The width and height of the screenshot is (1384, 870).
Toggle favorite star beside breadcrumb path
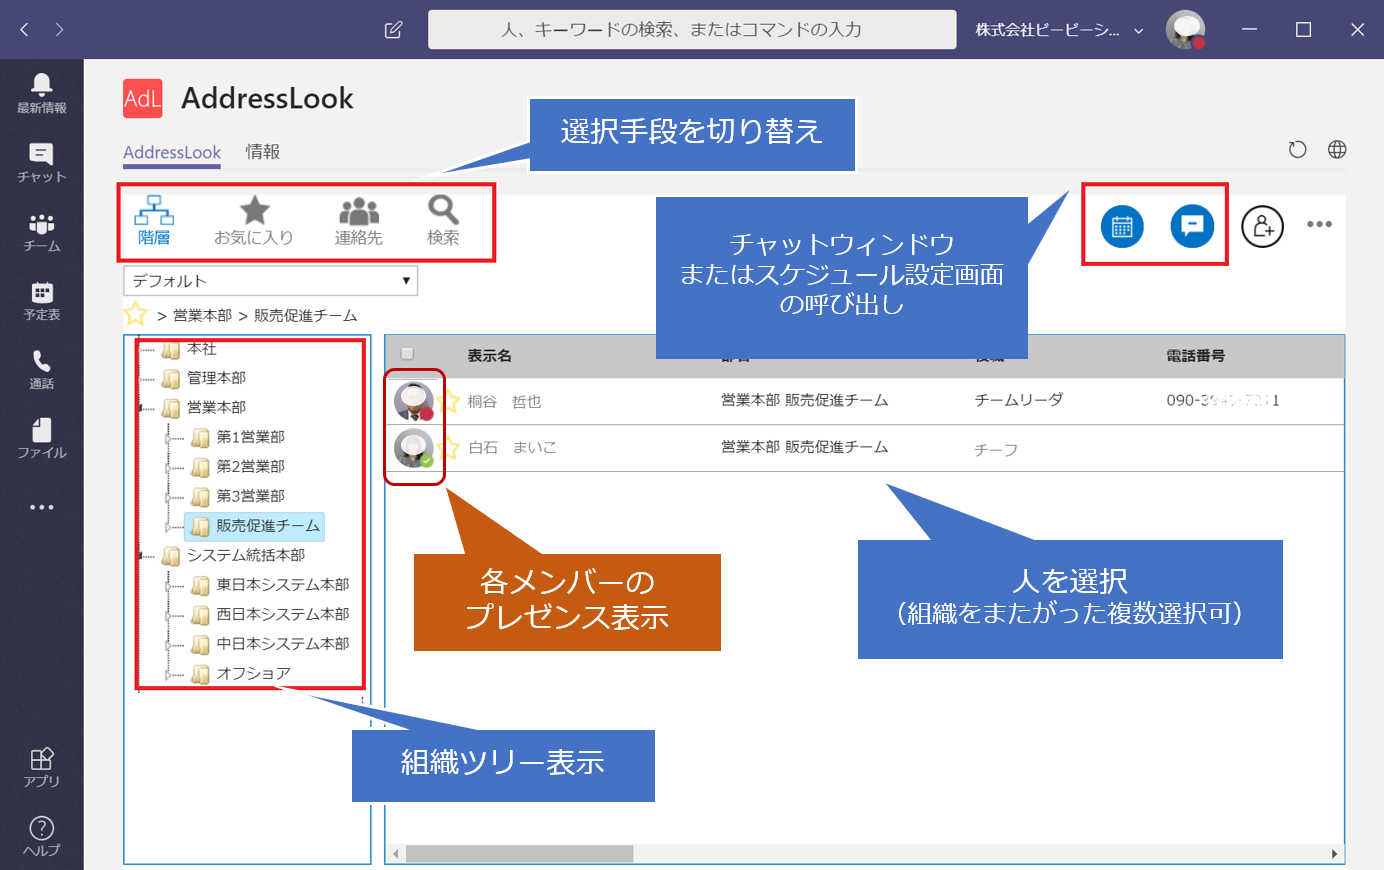pyautogui.click(x=136, y=314)
